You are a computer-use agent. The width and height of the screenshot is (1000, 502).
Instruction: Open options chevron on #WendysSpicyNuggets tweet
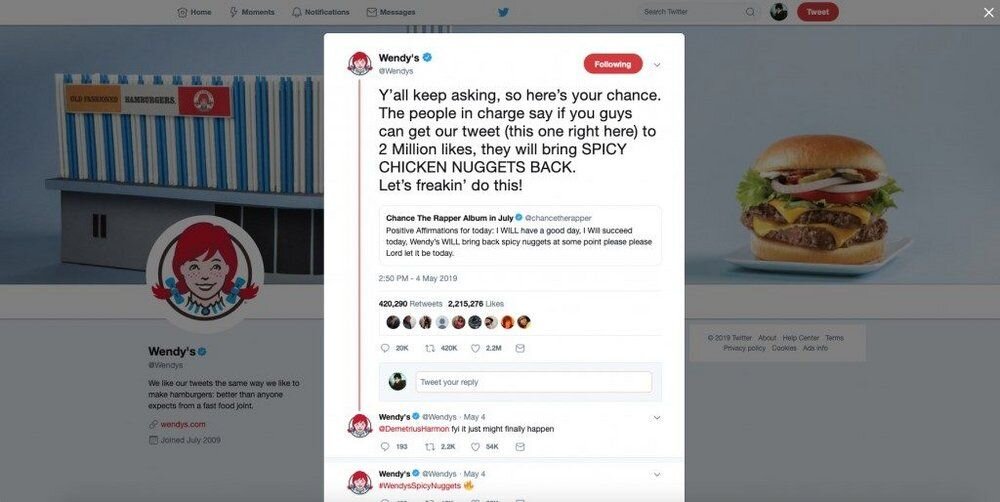[657, 475]
